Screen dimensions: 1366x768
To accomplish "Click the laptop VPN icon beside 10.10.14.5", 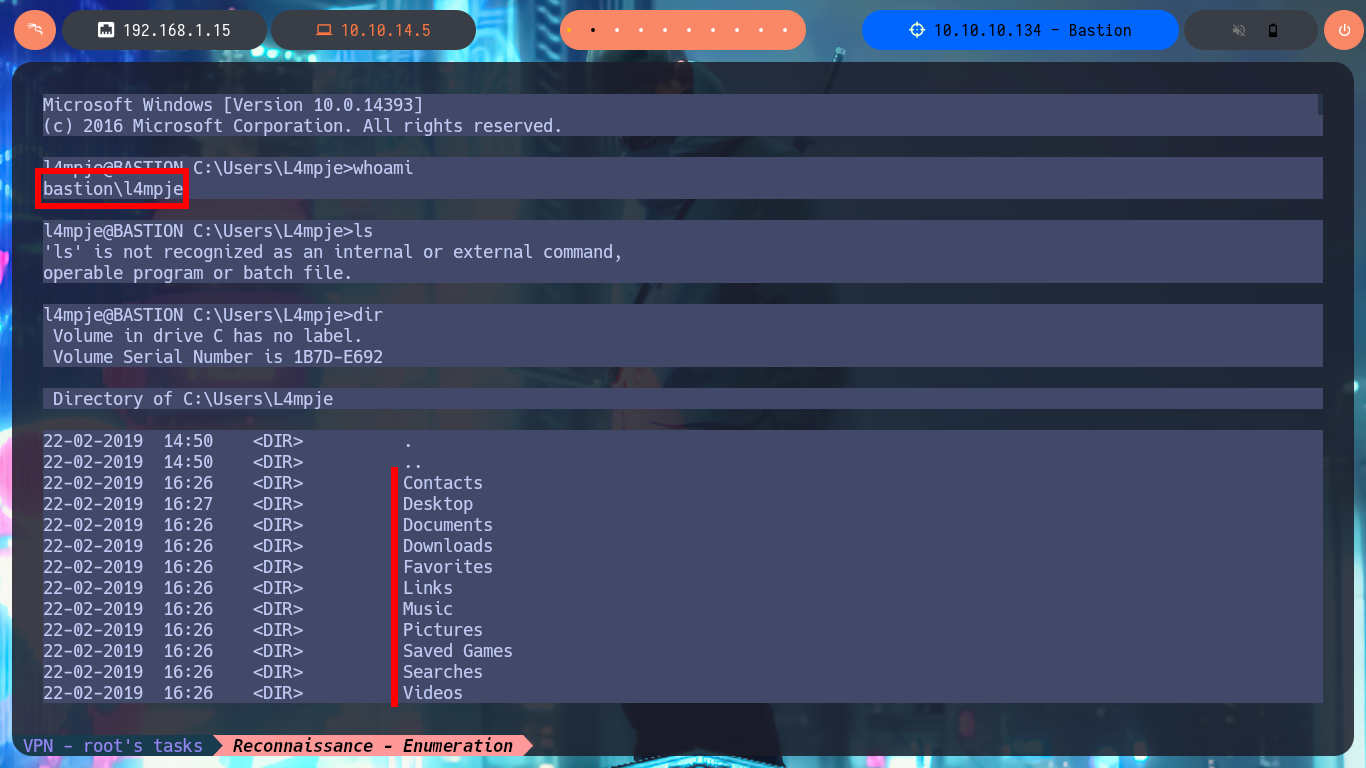I will point(324,30).
